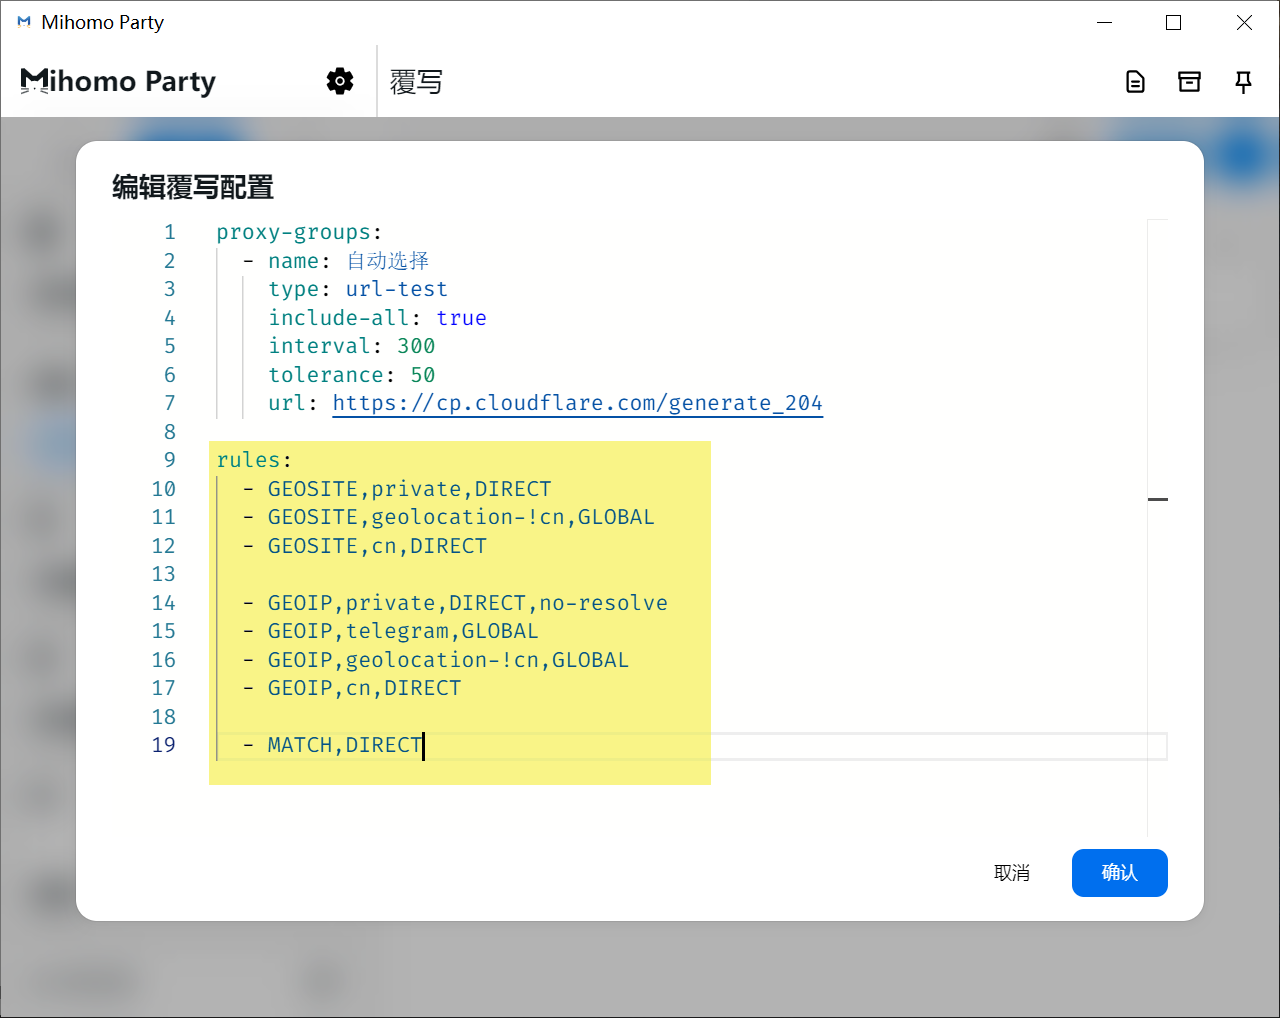Open settings via the gear icon

pyautogui.click(x=340, y=81)
